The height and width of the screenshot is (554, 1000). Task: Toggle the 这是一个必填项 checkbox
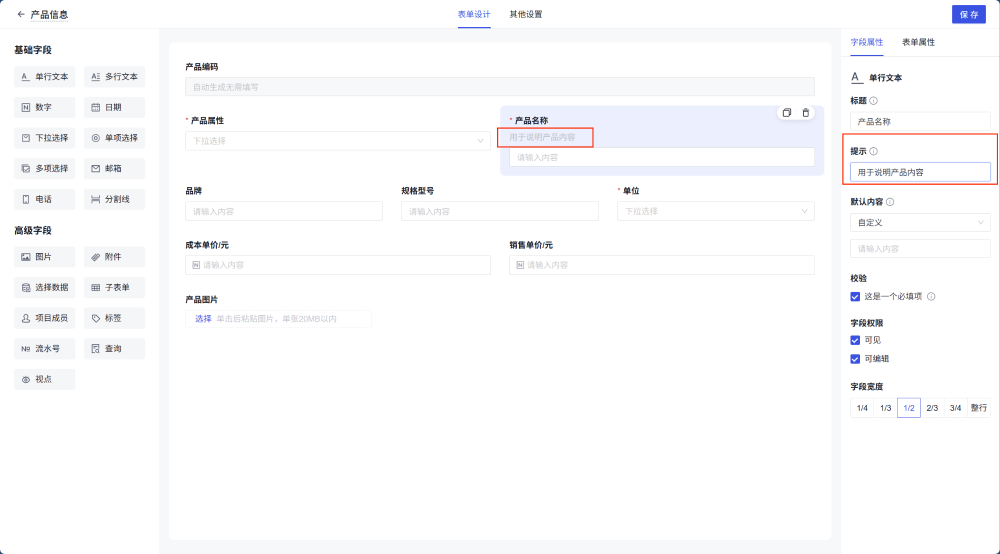click(855, 296)
